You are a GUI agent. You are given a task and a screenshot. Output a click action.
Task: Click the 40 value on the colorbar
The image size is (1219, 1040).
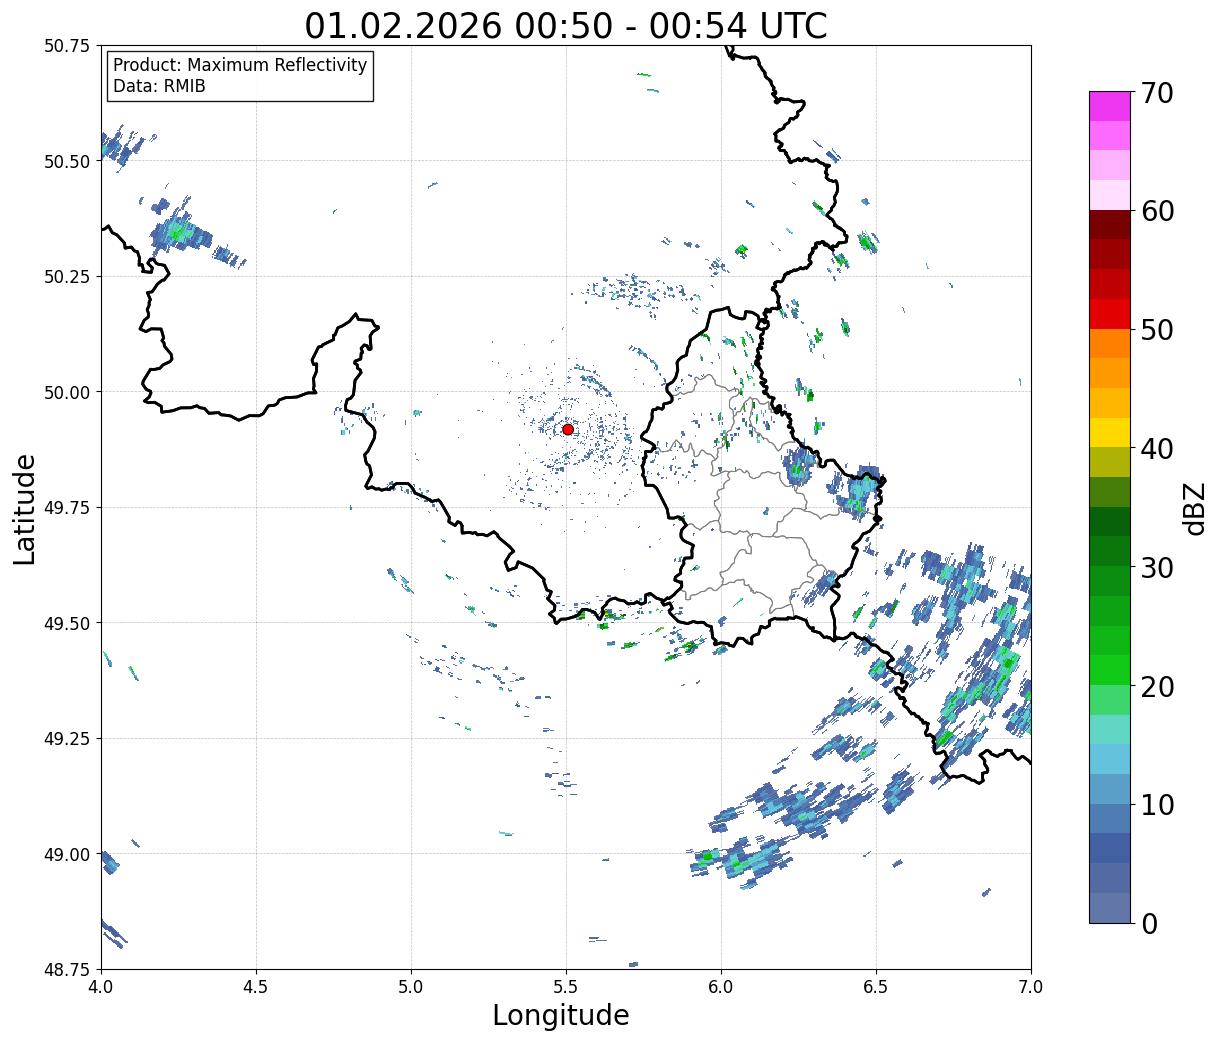(1157, 449)
